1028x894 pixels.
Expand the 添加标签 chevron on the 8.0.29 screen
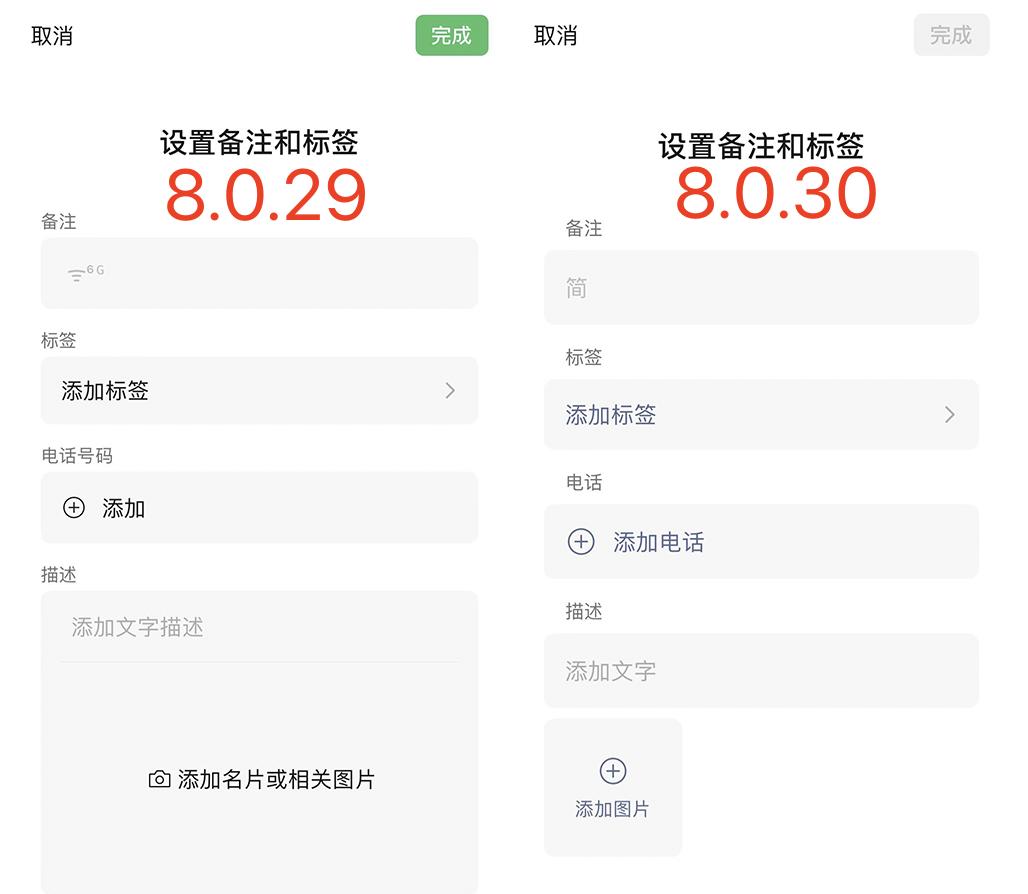click(x=450, y=391)
